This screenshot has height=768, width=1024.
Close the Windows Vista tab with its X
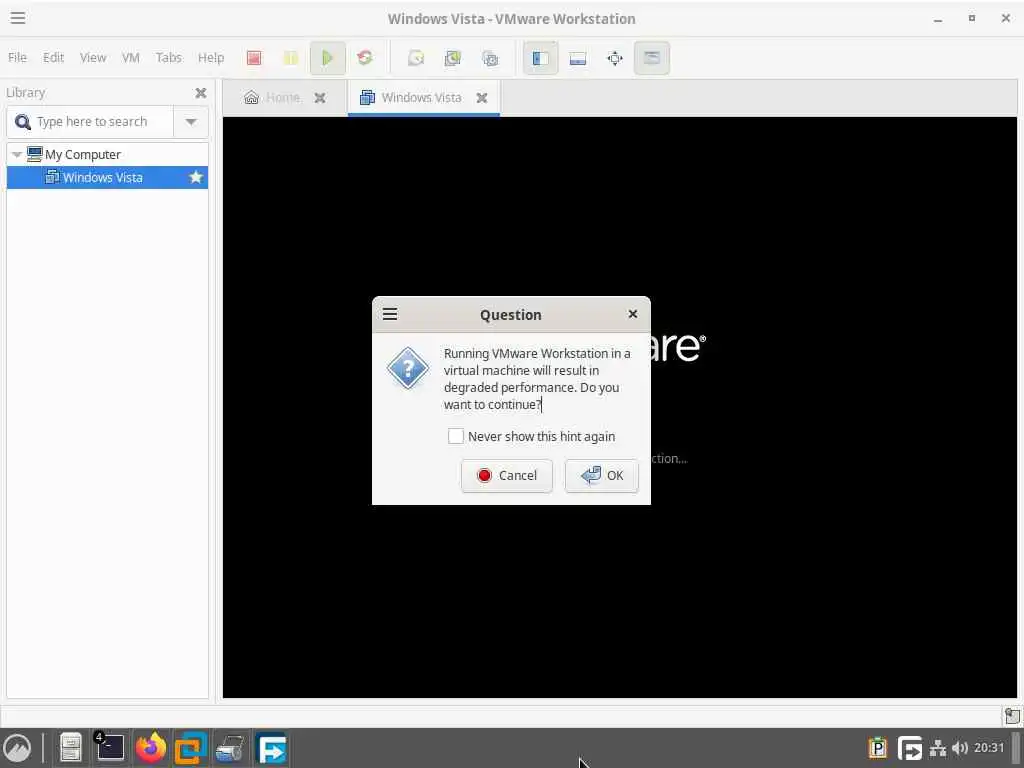pyautogui.click(x=482, y=98)
